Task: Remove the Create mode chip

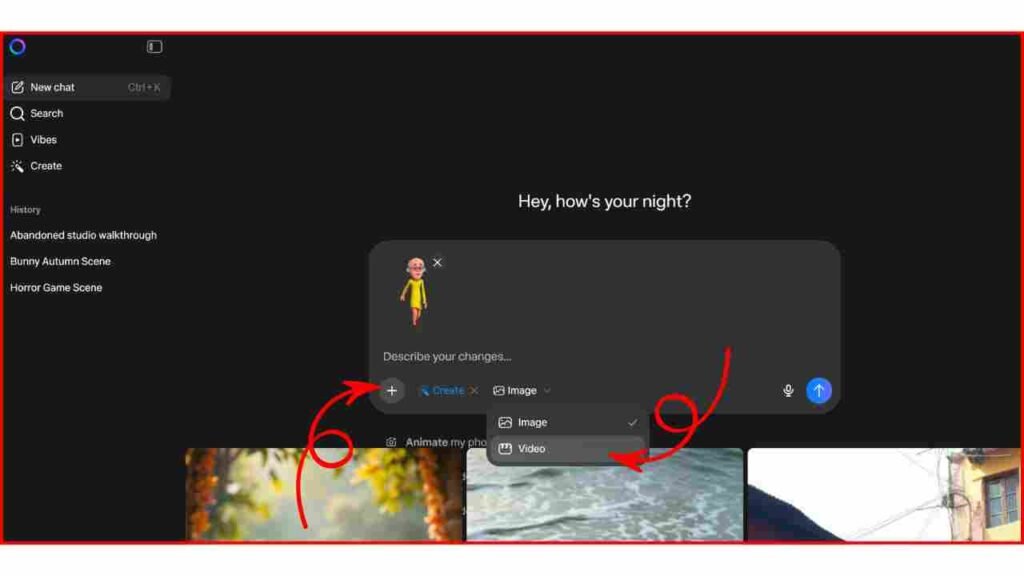Action: point(474,391)
